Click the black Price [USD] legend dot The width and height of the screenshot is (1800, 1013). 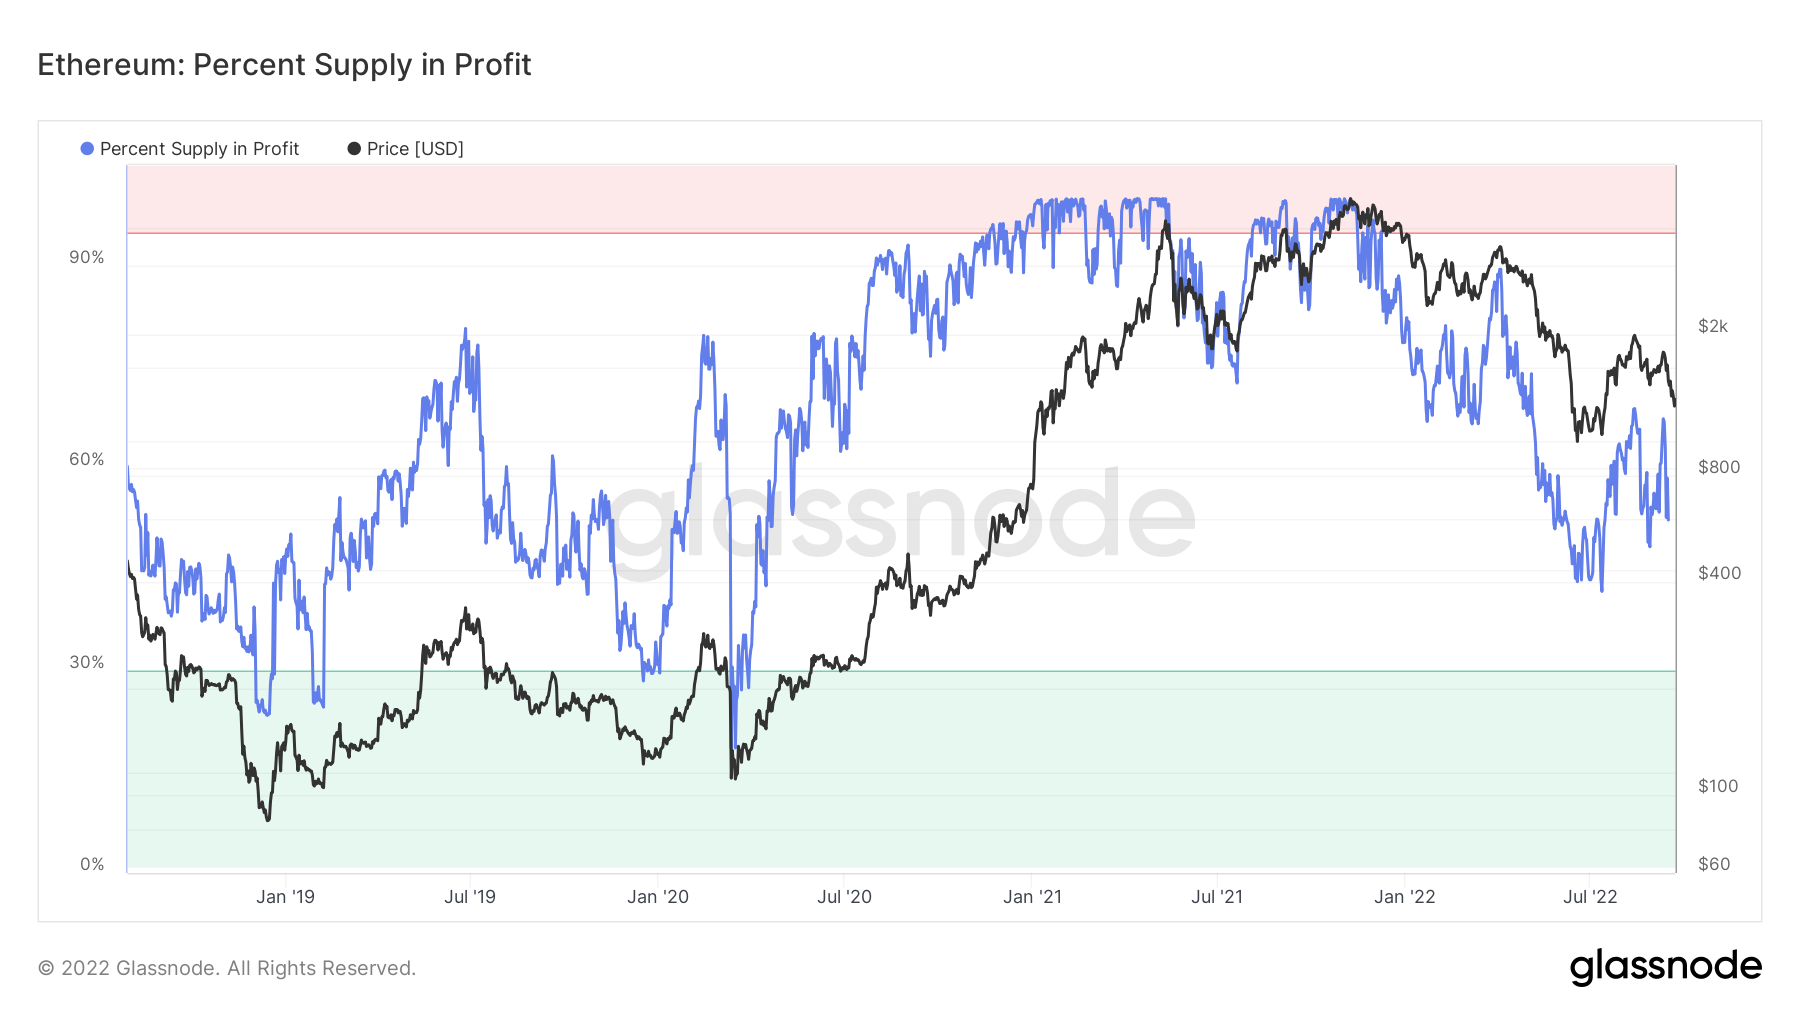[354, 149]
